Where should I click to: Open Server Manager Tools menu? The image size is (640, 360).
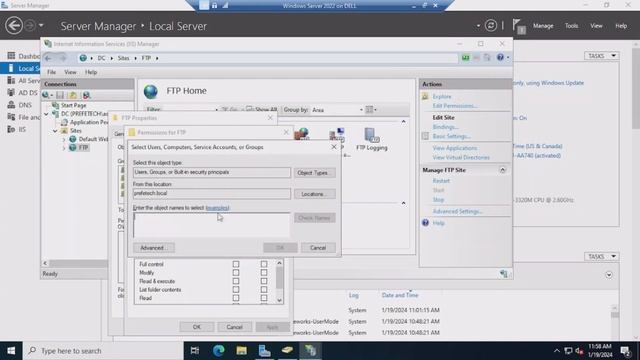coord(571,26)
